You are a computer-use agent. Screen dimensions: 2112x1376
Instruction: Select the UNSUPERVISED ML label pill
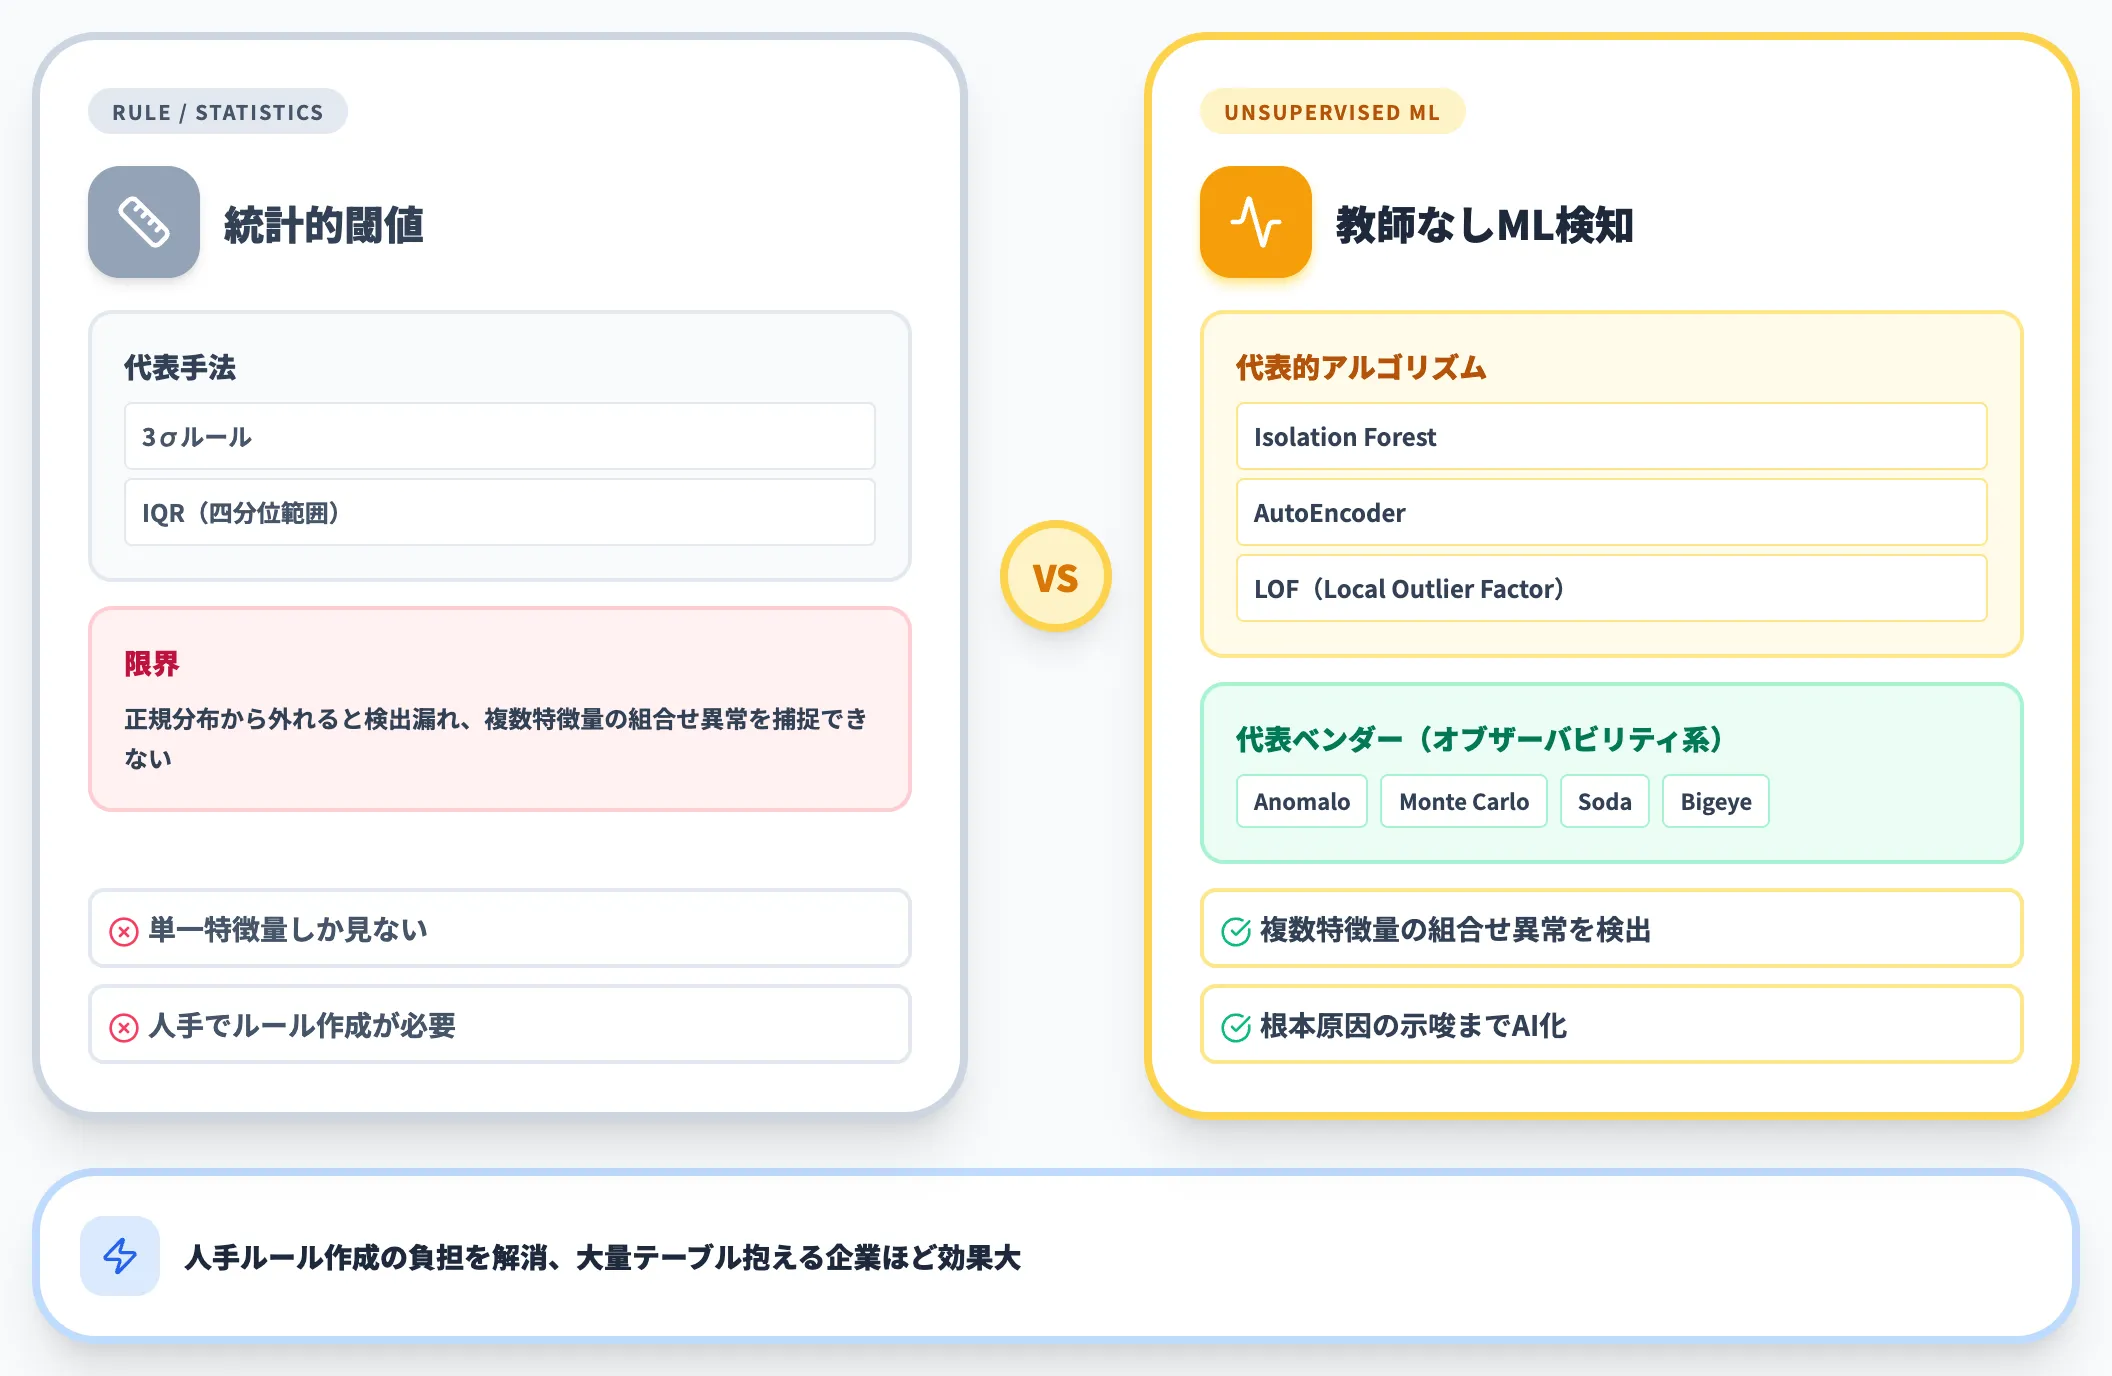(x=1332, y=111)
